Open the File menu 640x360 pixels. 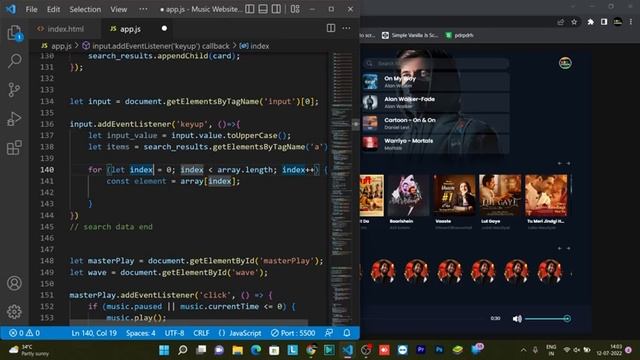(x=31, y=9)
